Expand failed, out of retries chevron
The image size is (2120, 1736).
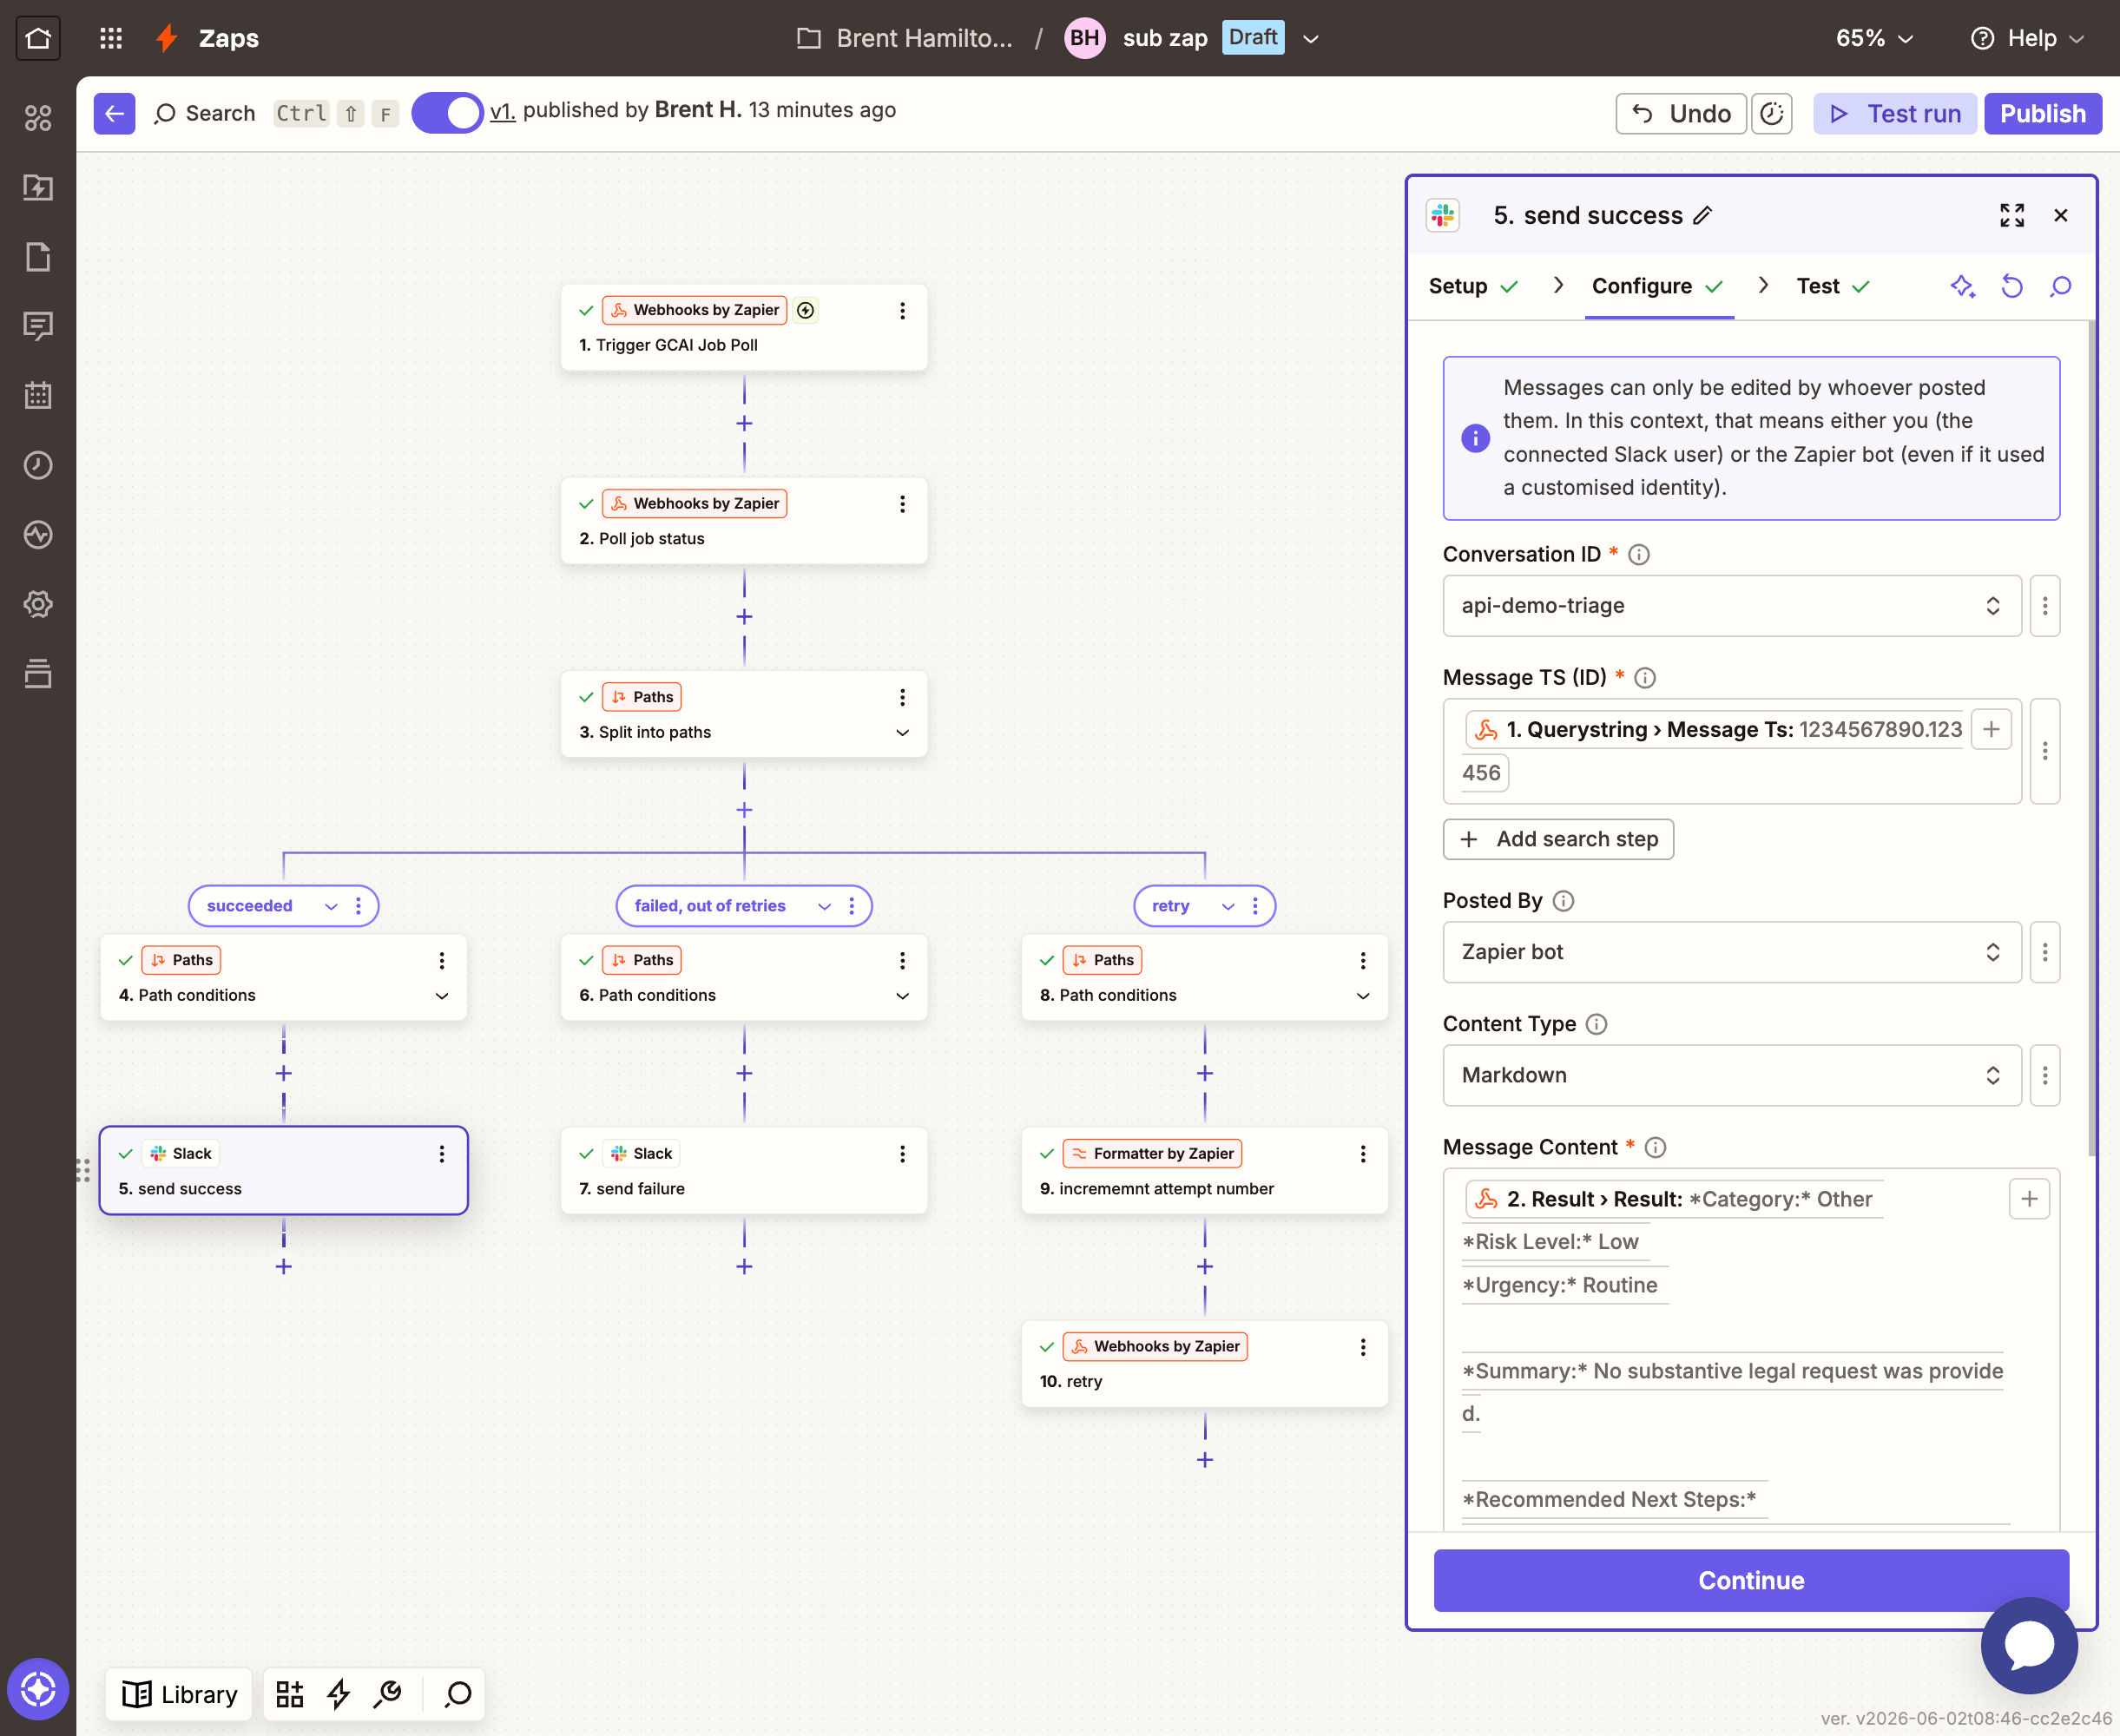pyautogui.click(x=824, y=906)
